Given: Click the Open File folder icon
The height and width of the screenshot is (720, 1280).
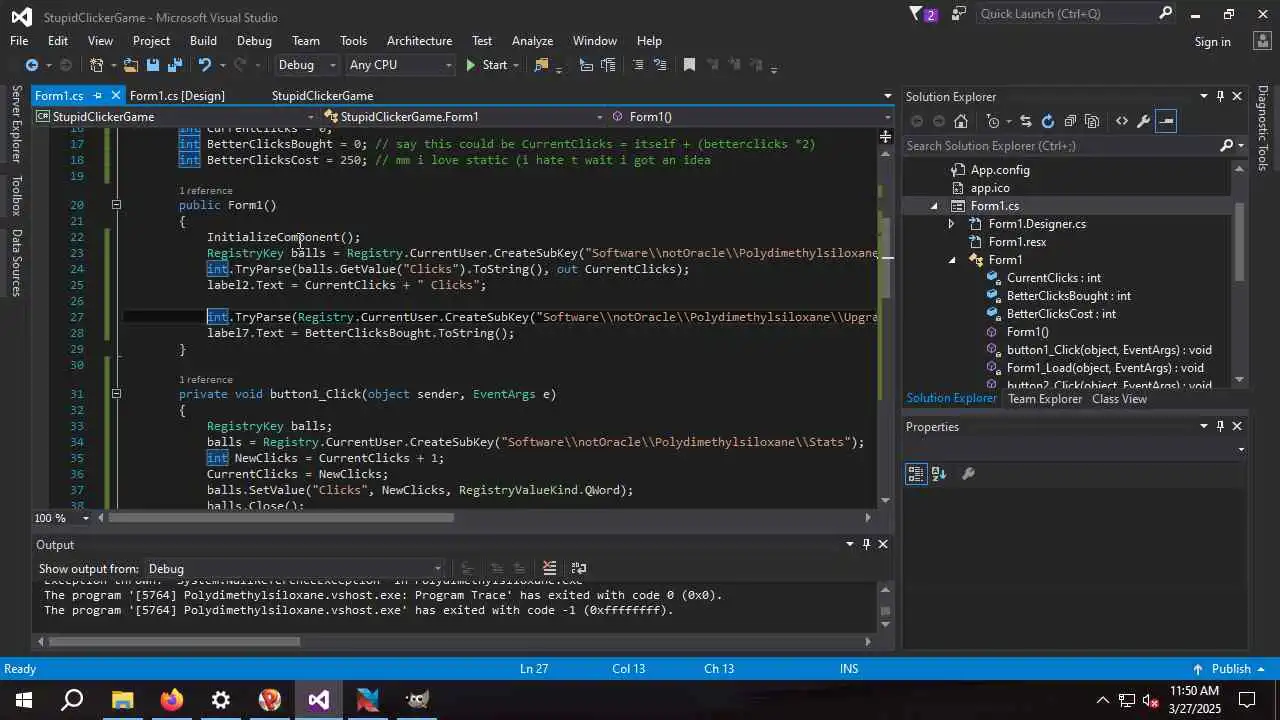Looking at the screenshot, I should click(130, 65).
